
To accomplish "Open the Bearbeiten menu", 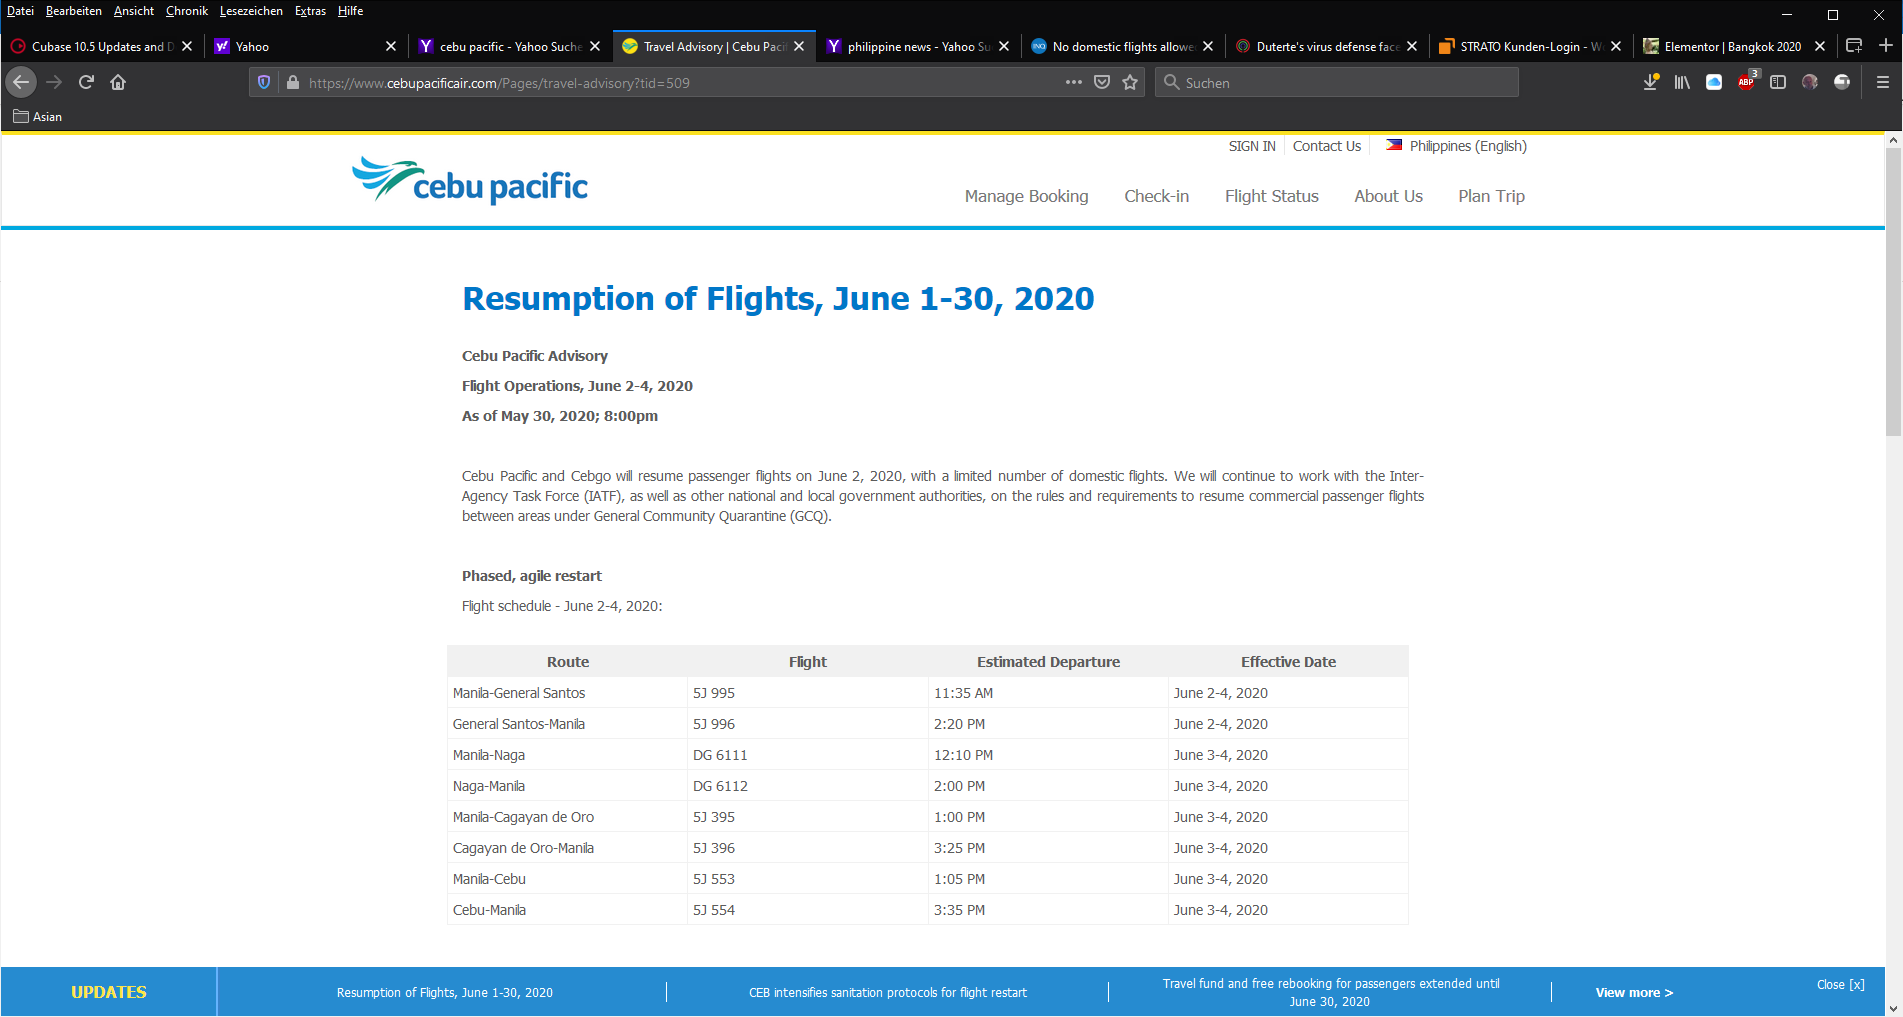I will (73, 11).
